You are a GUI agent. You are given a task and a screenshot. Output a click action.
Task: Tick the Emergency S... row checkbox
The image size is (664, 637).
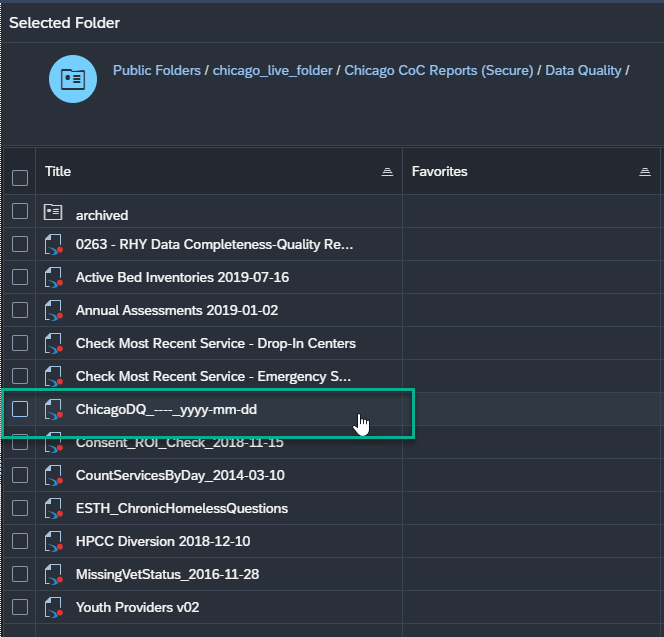click(x=20, y=376)
